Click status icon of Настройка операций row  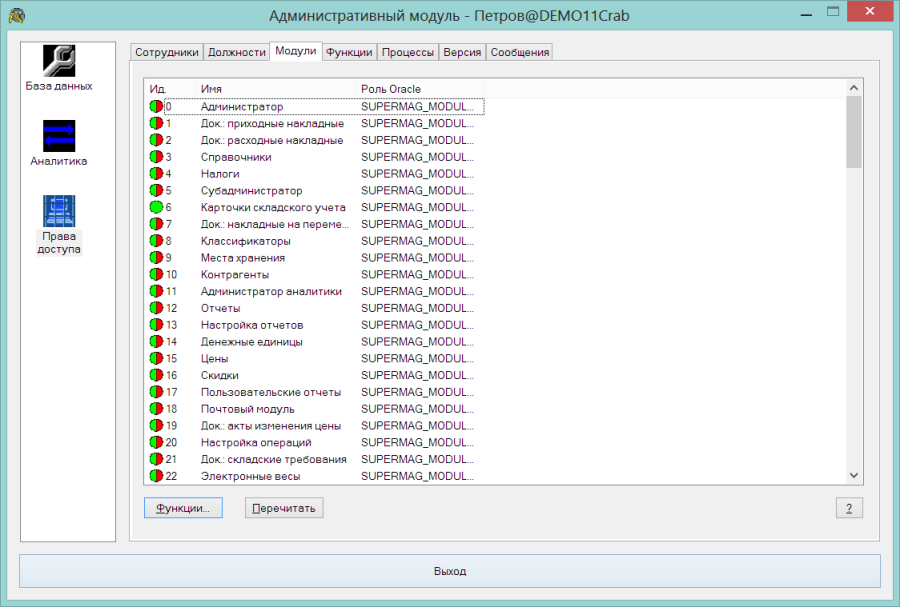[x=156, y=442]
